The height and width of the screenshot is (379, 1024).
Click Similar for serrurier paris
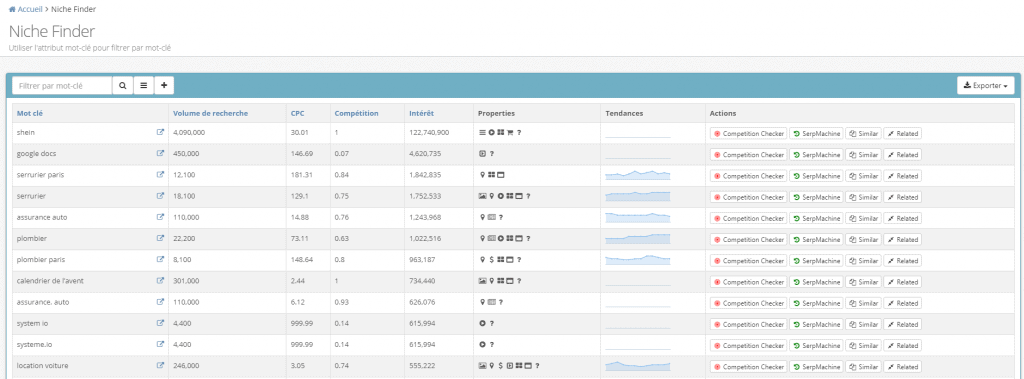863,176
